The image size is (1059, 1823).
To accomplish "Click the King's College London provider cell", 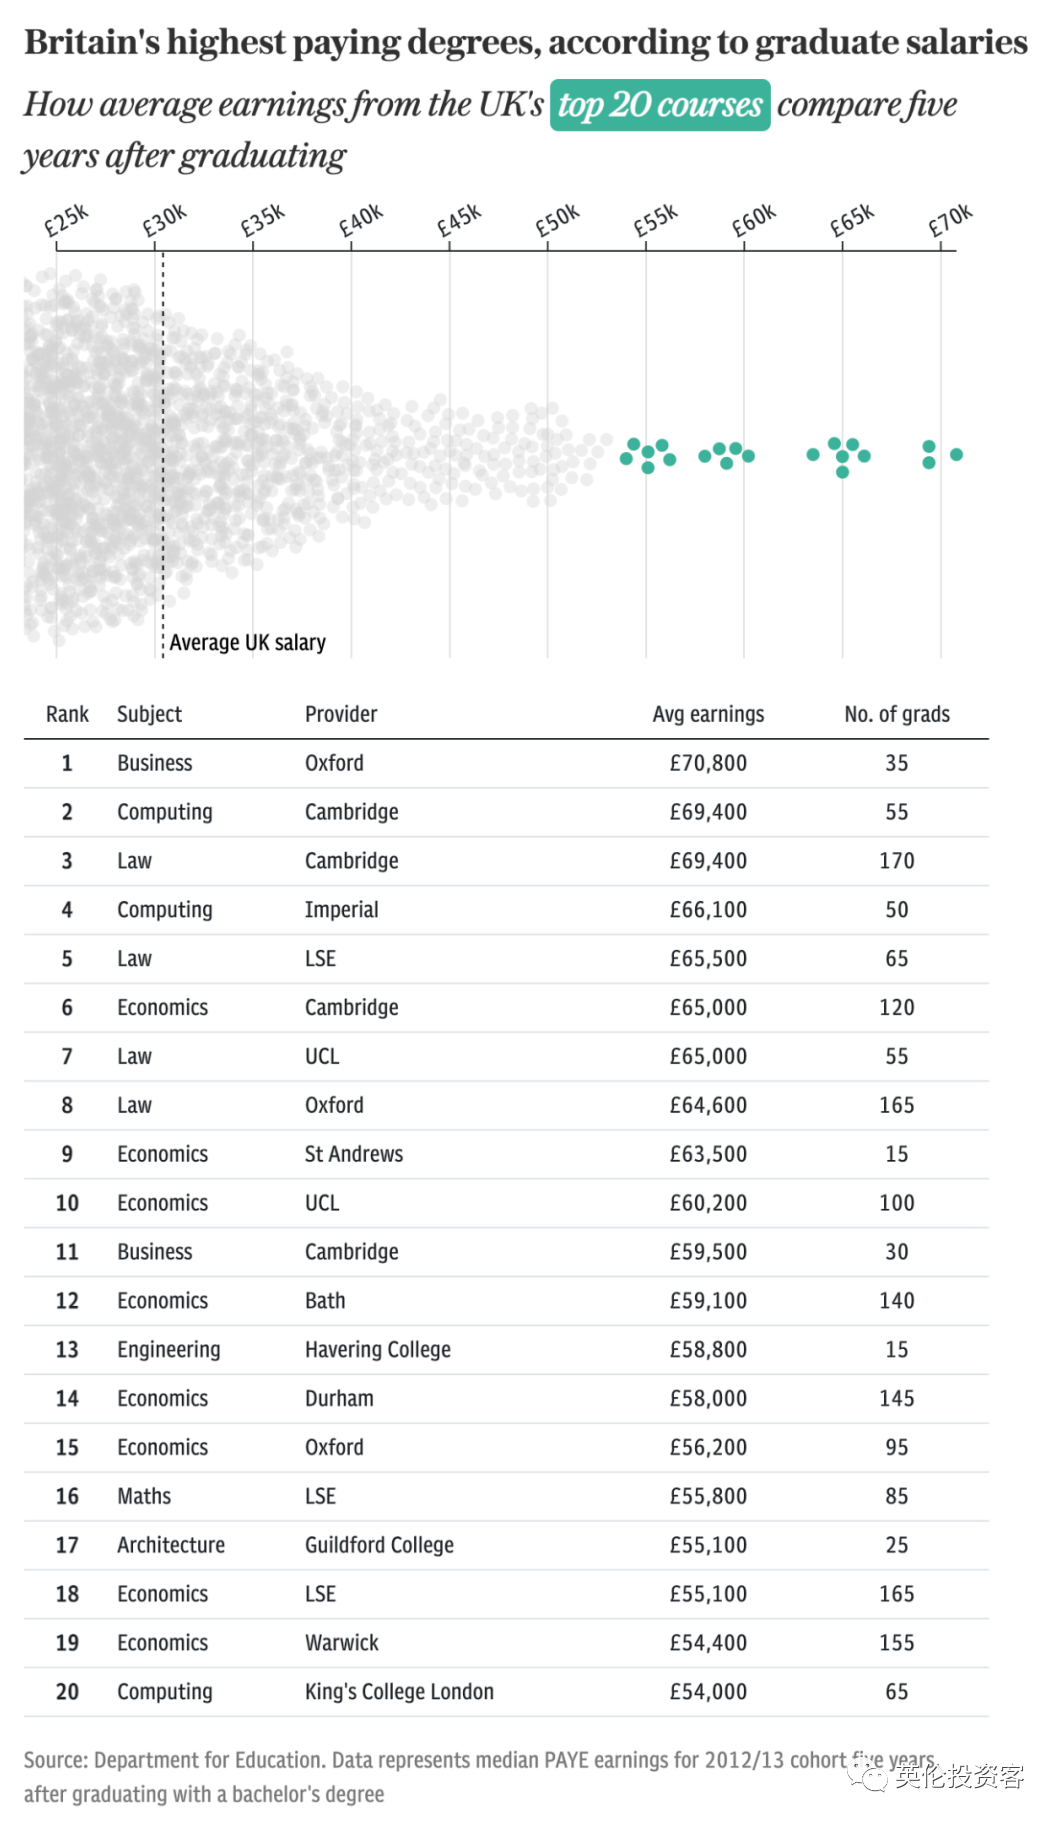I will [399, 1692].
